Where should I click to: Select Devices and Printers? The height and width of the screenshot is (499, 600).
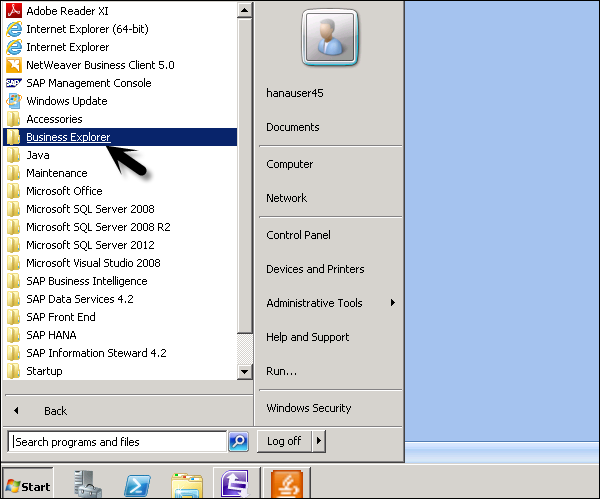pyautogui.click(x=315, y=269)
